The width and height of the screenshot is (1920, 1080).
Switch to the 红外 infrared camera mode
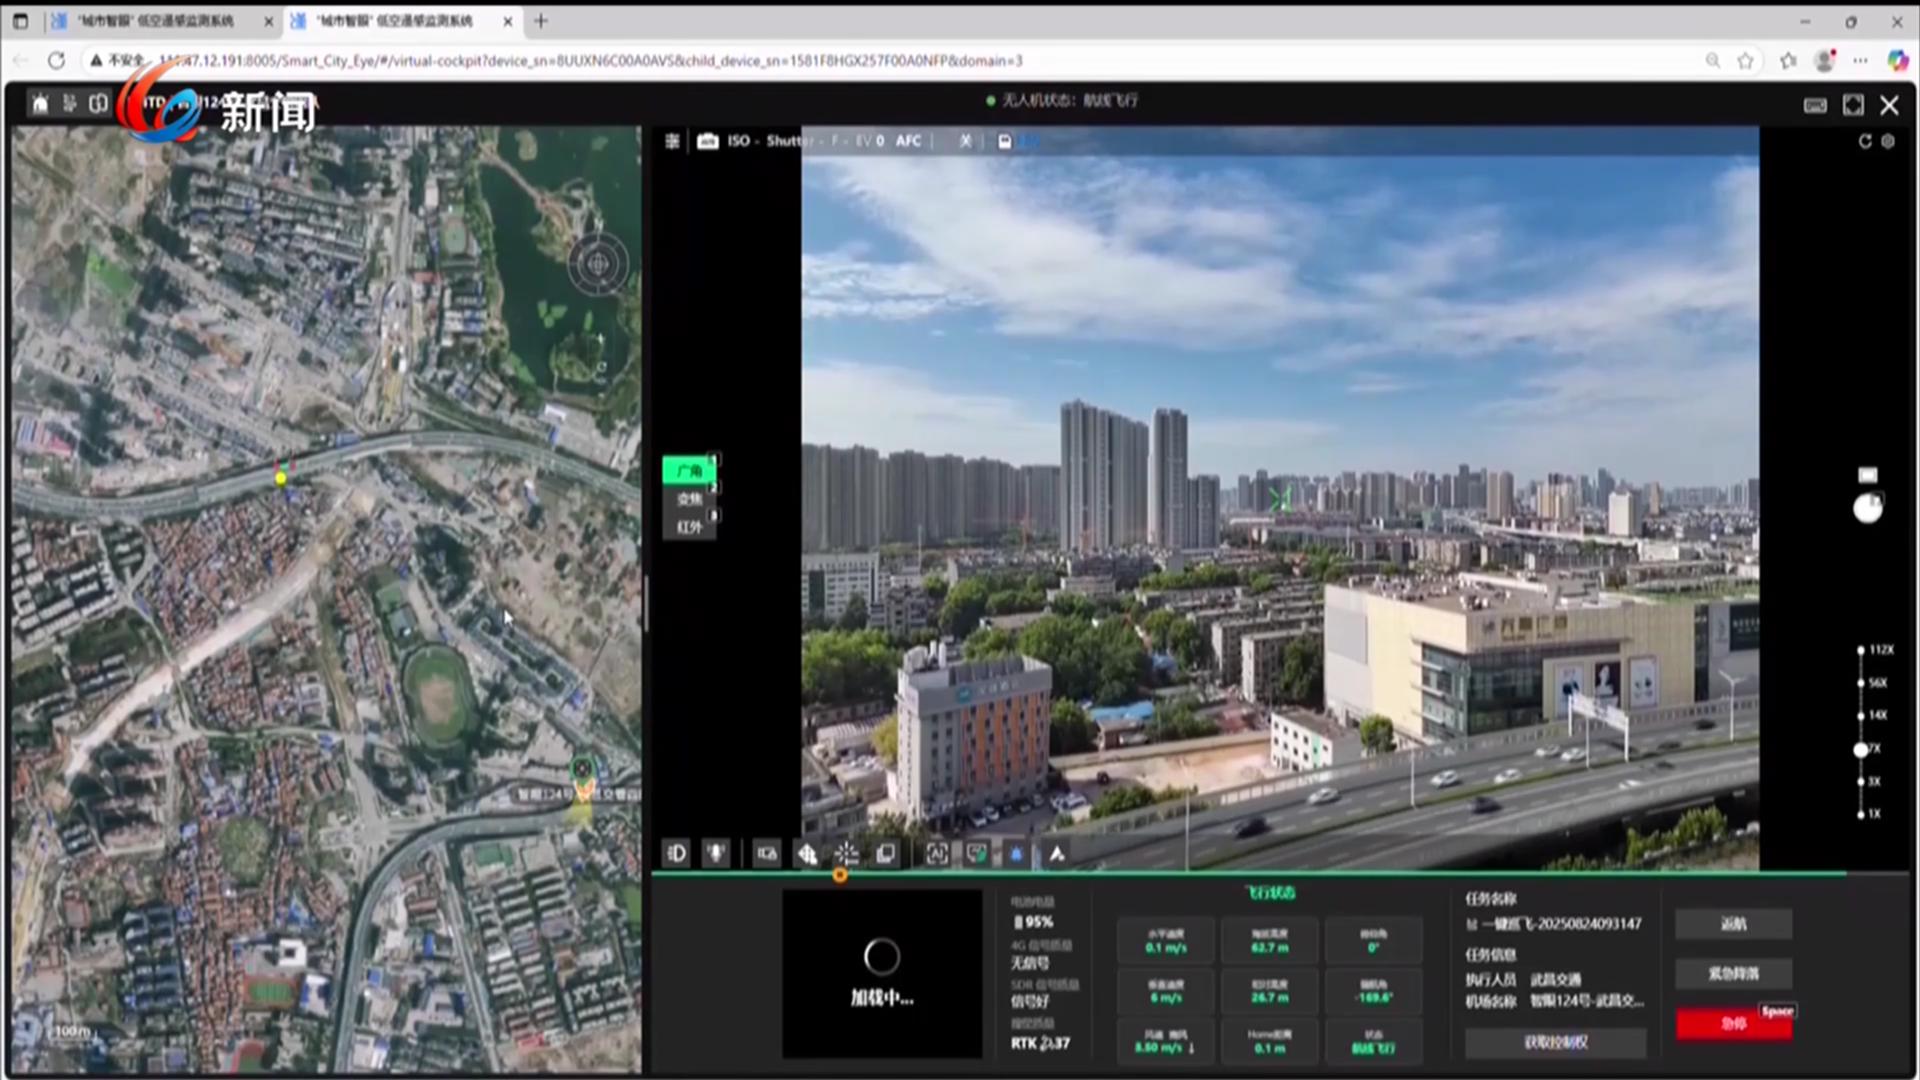(x=689, y=526)
